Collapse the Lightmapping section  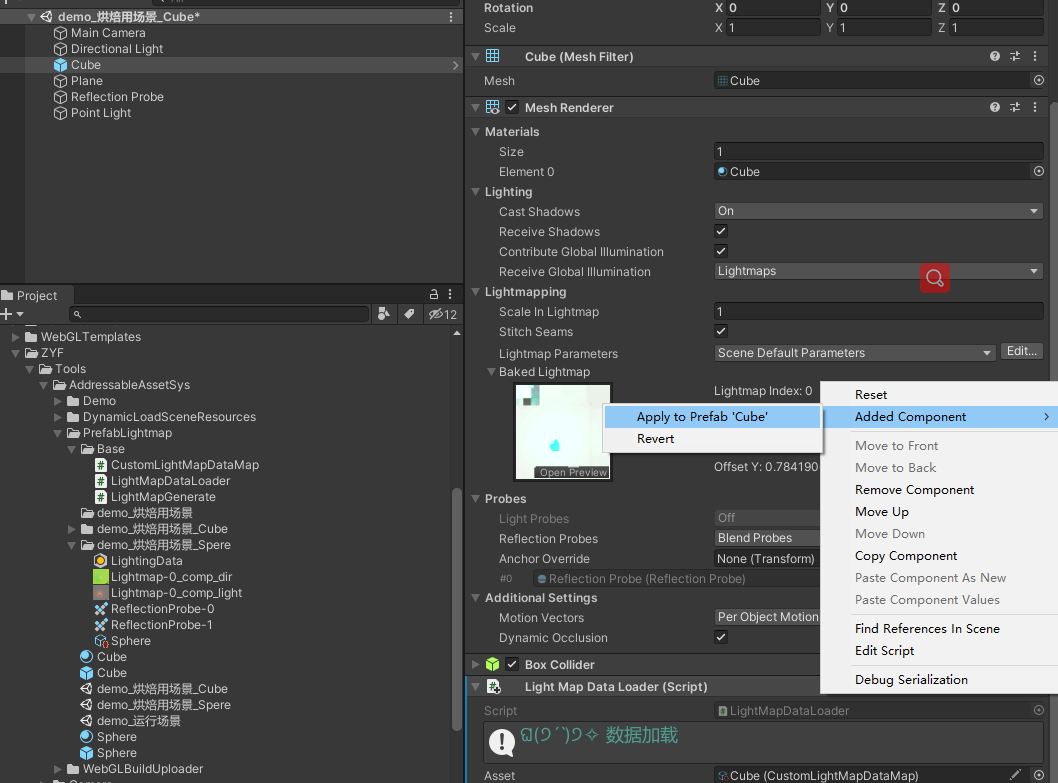[x=476, y=292]
